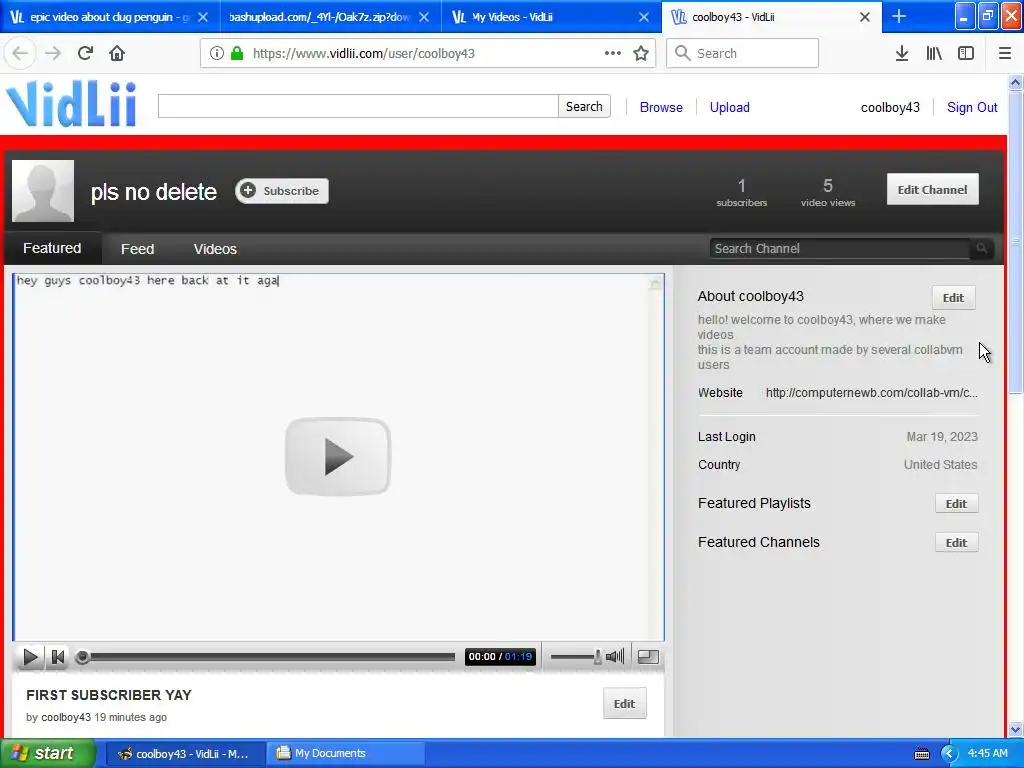Edit Featured Playlists
The width and height of the screenshot is (1024, 768).
click(x=956, y=504)
